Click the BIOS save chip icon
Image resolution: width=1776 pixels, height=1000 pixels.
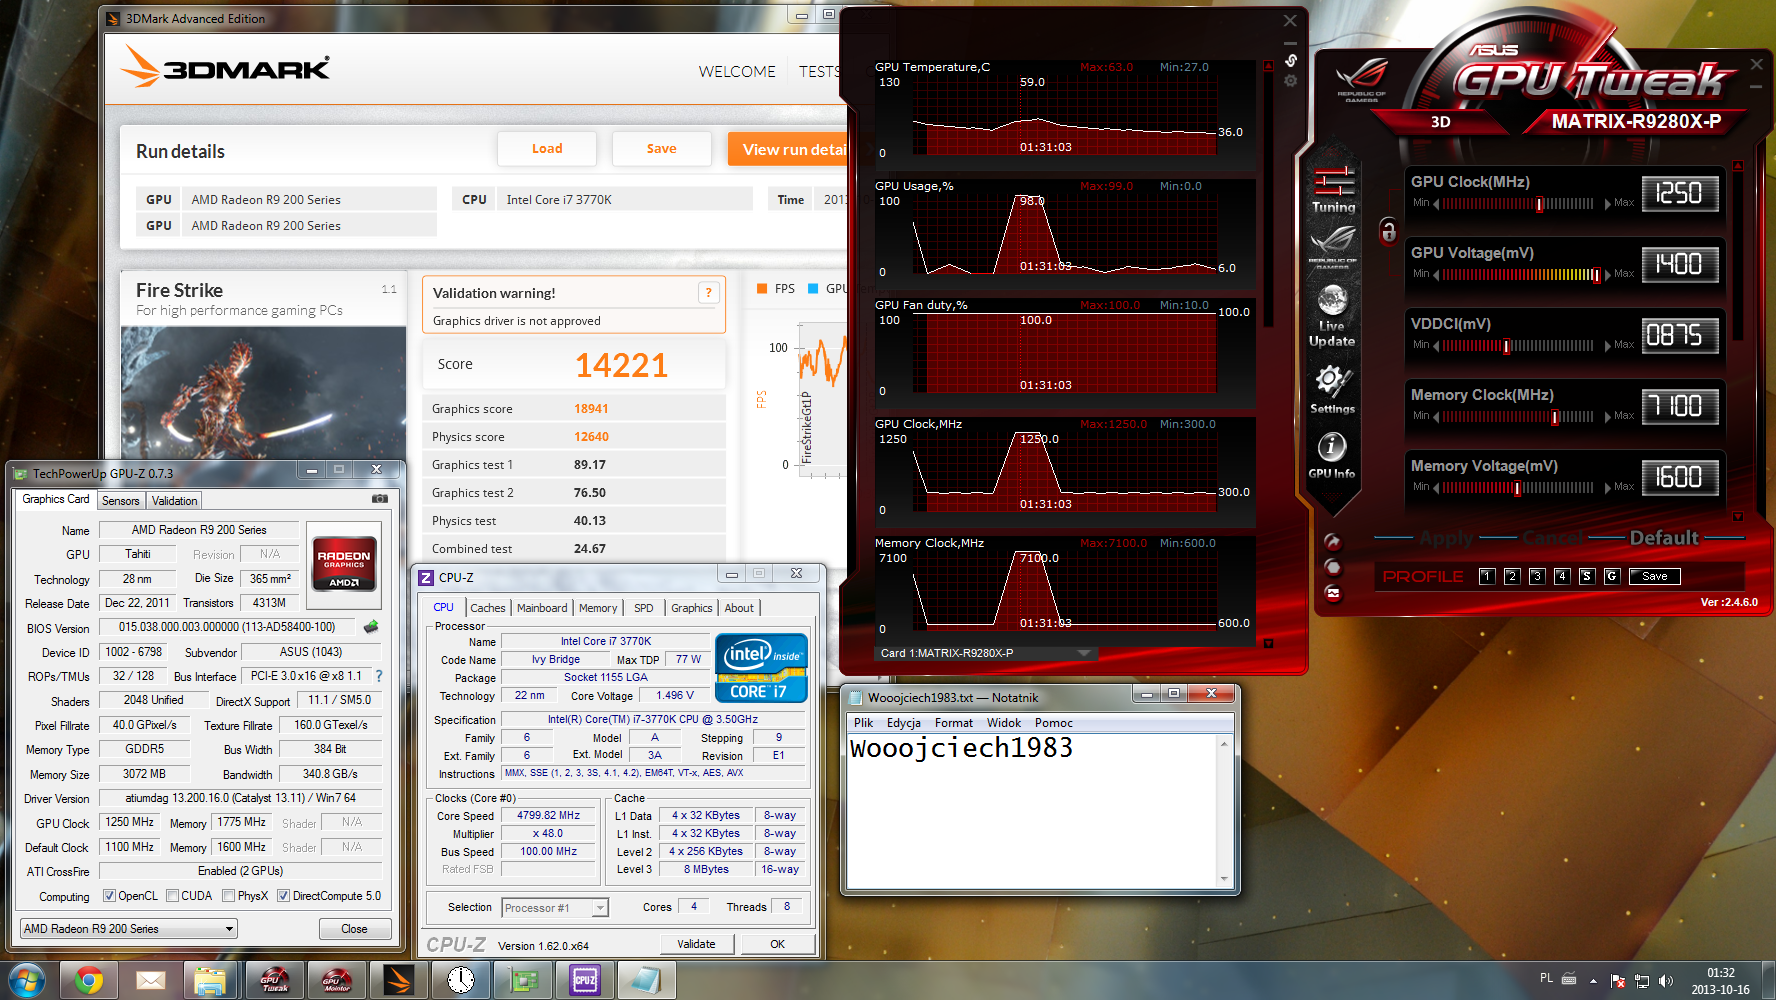click(x=371, y=627)
